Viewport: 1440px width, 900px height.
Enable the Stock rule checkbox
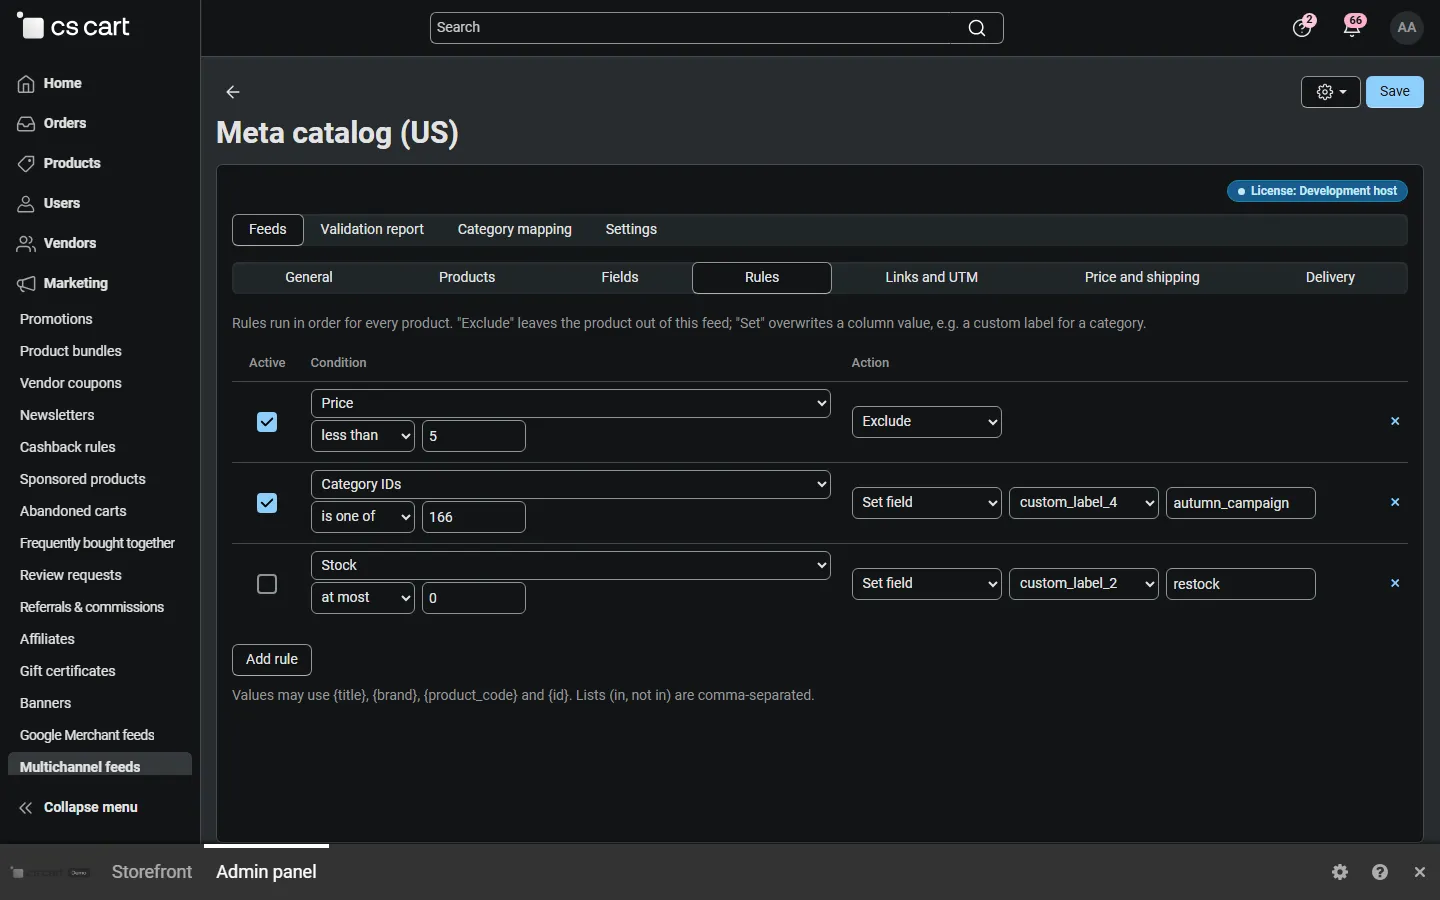[267, 584]
